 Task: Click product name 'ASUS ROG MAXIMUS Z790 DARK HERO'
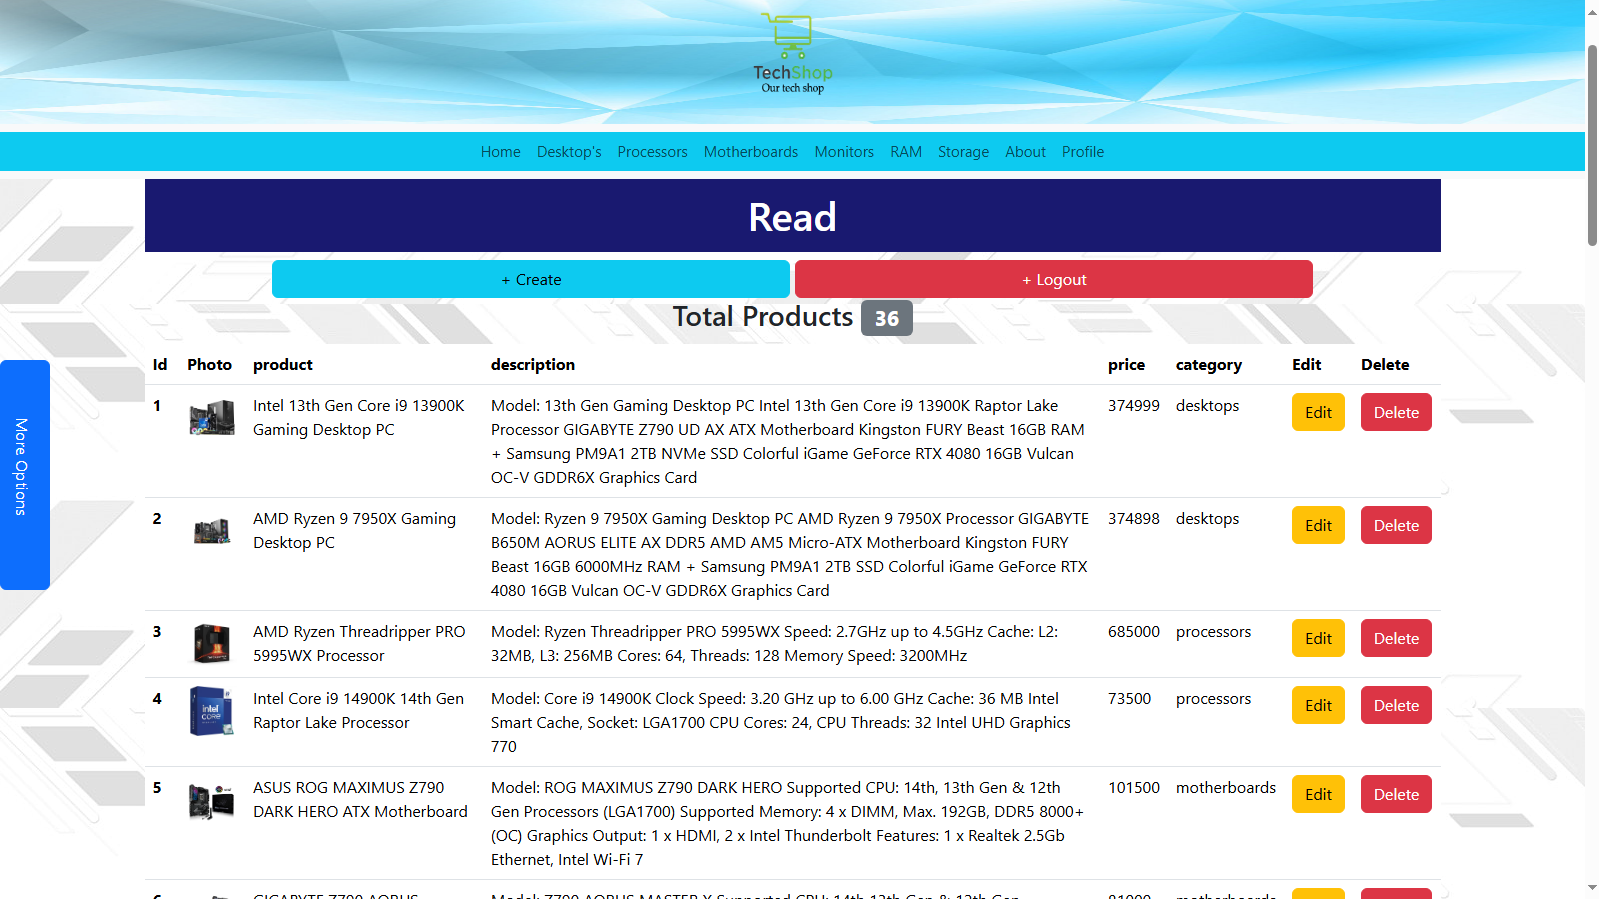tap(360, 799)
